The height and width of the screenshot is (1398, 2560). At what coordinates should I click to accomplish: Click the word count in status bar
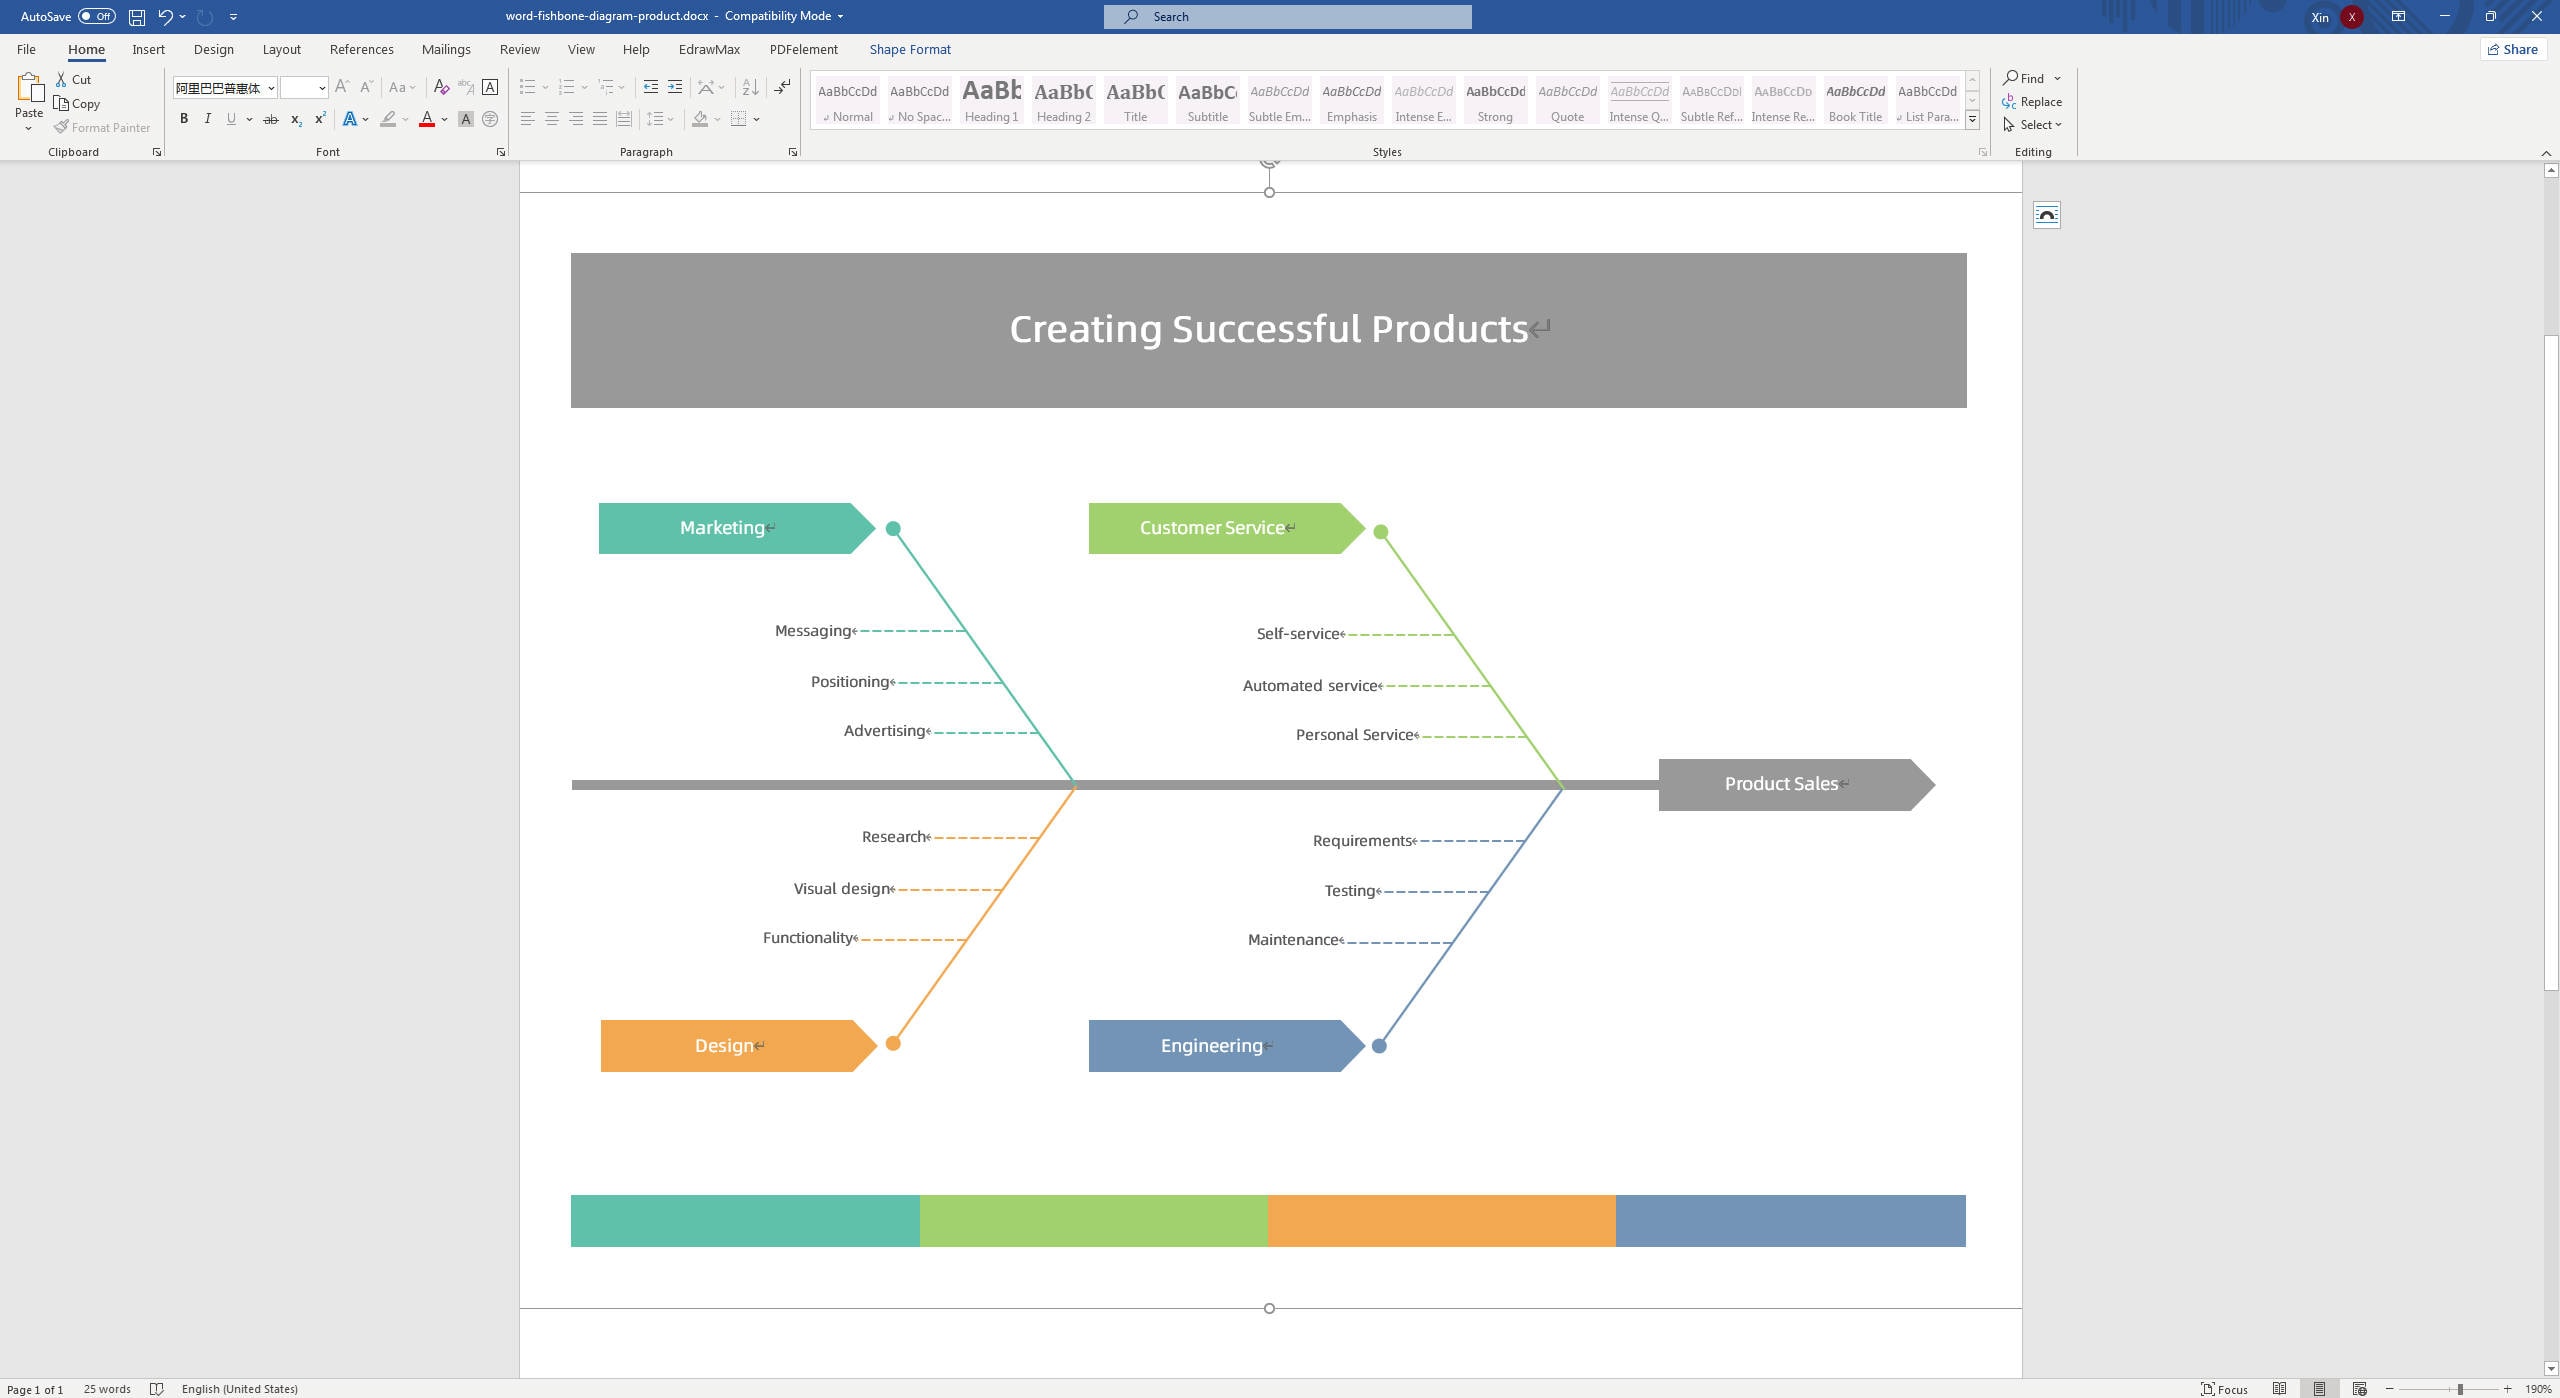click(x=106, y=1389)
